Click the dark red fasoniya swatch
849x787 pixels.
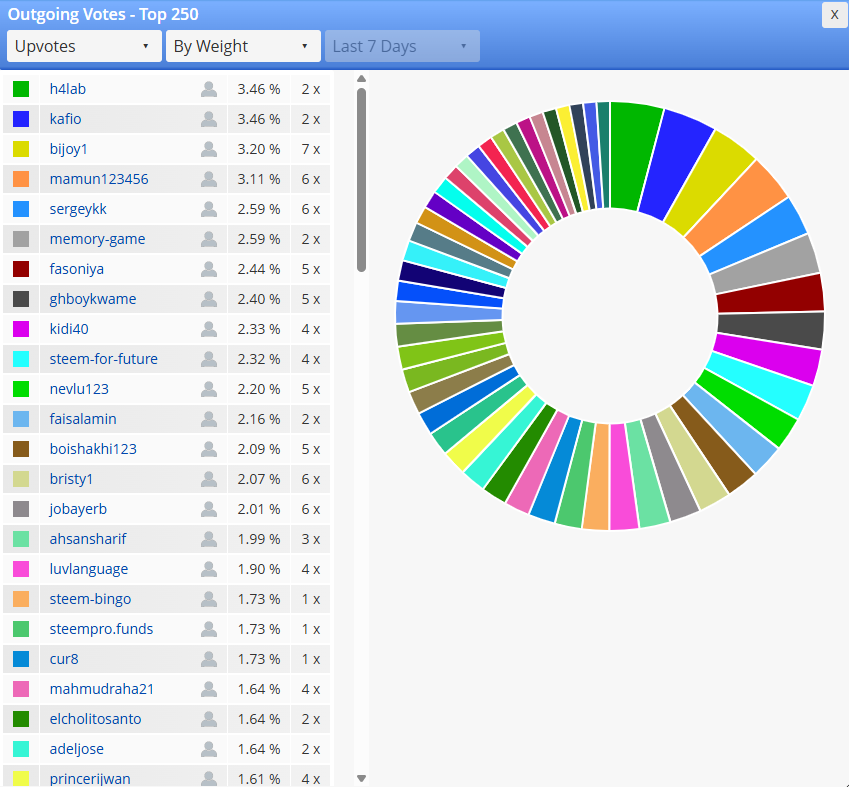[x=21, y=269]
